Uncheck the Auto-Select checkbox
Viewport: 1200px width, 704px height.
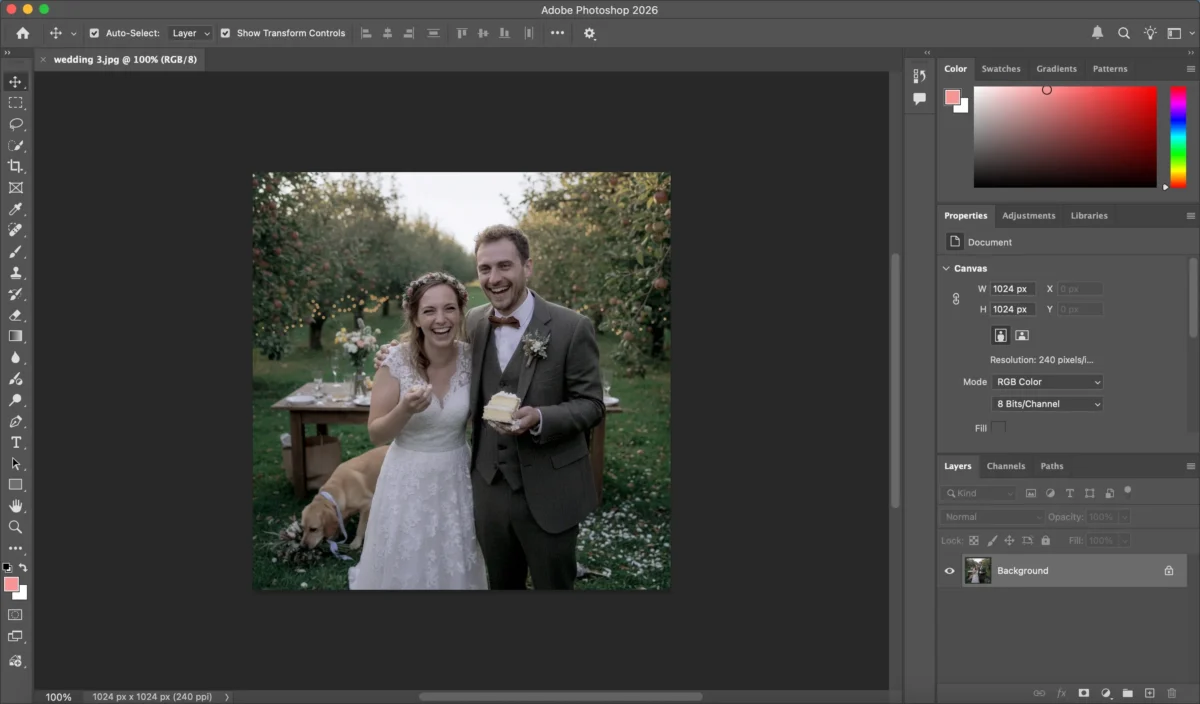click(94, 33)
